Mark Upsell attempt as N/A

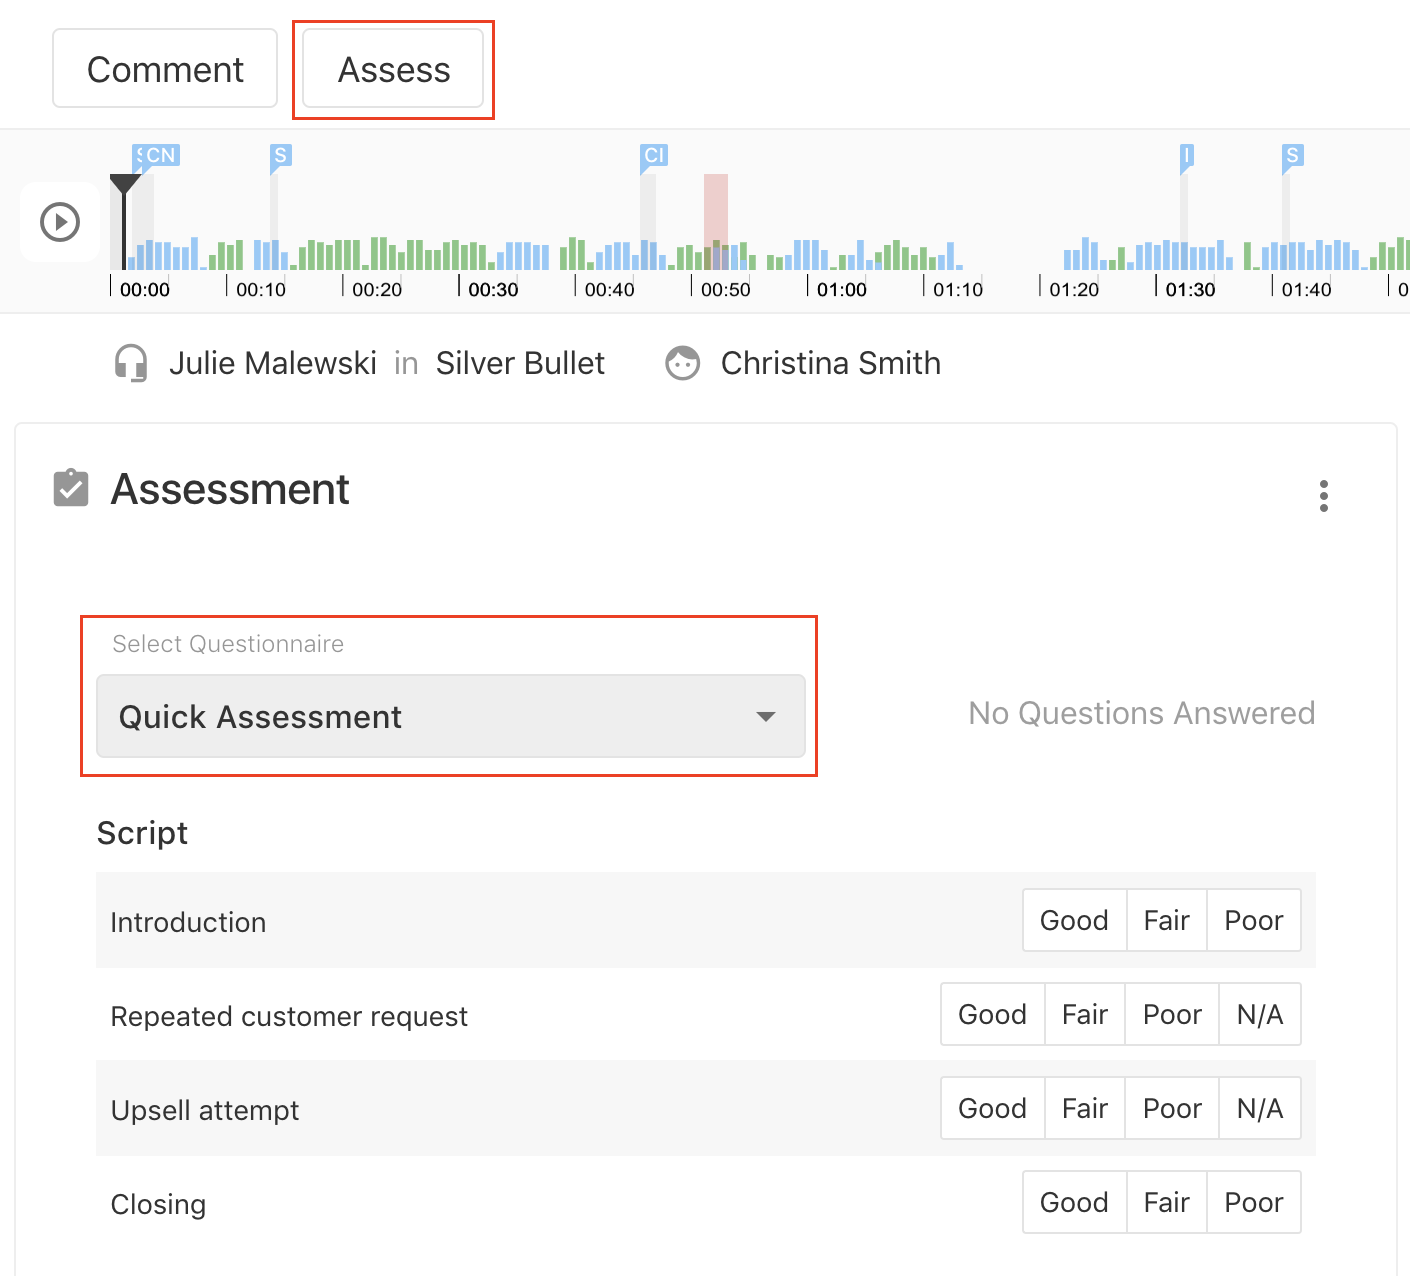(1260, 1108)
